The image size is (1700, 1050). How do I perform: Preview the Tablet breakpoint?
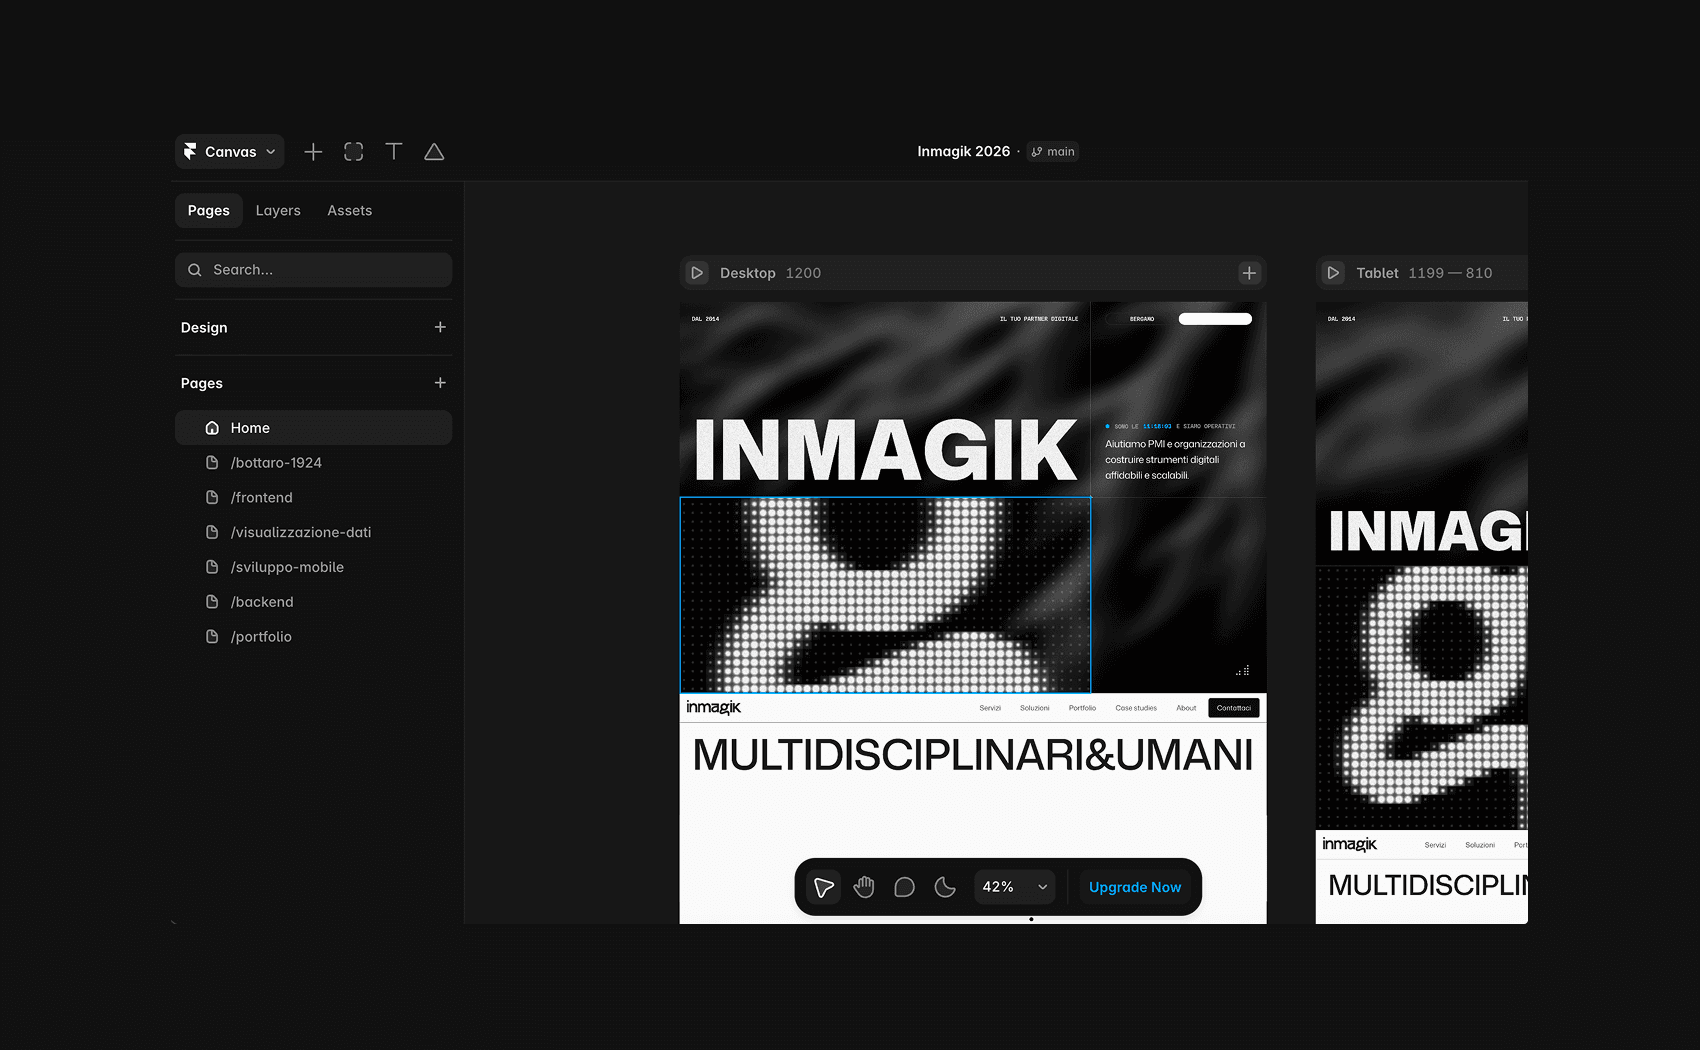pyautogui.click(x=1333, y=273)
